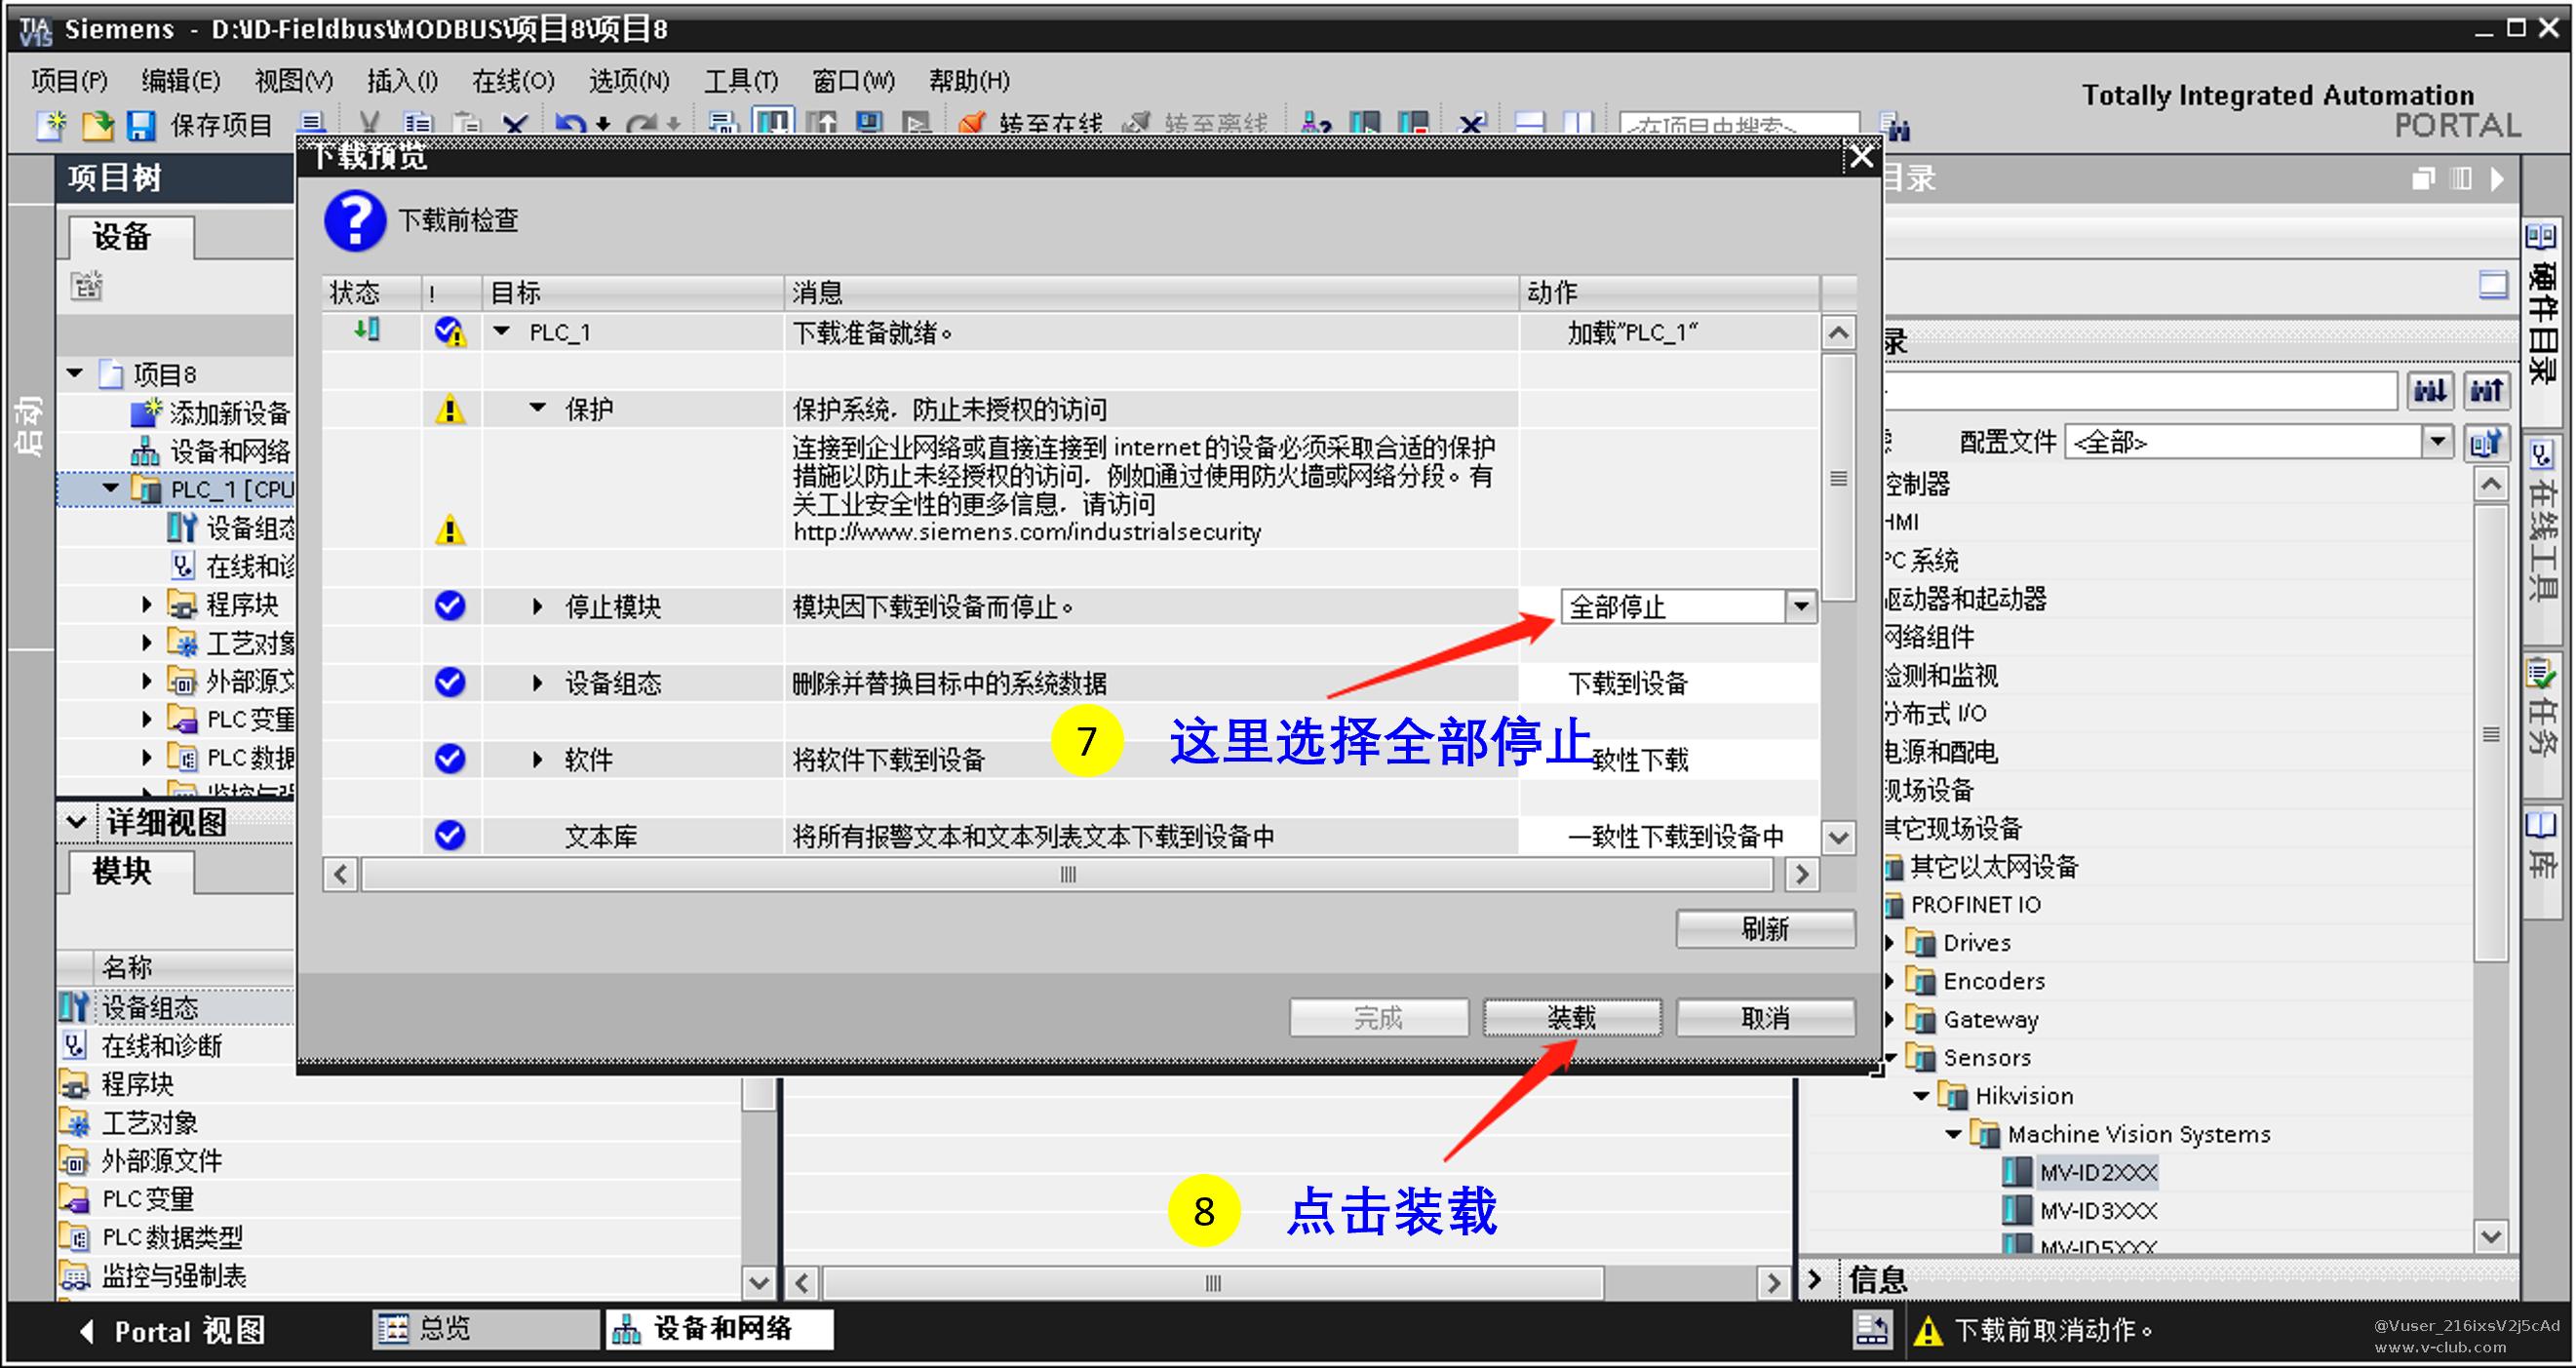Open the 选项(N) menu
The height and width of the screenshot is (1368, 2576).
[x=629, y=80]
